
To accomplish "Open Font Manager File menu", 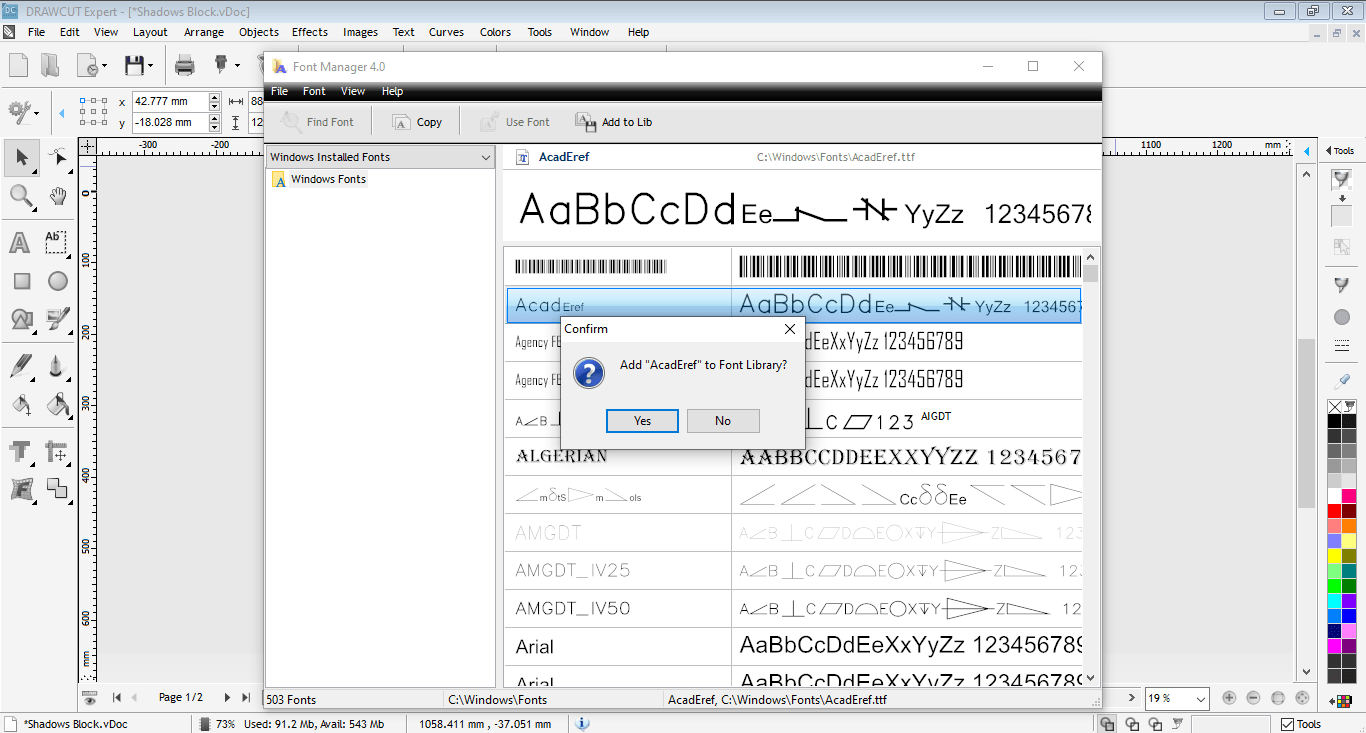I will click(x=280, y=91).
